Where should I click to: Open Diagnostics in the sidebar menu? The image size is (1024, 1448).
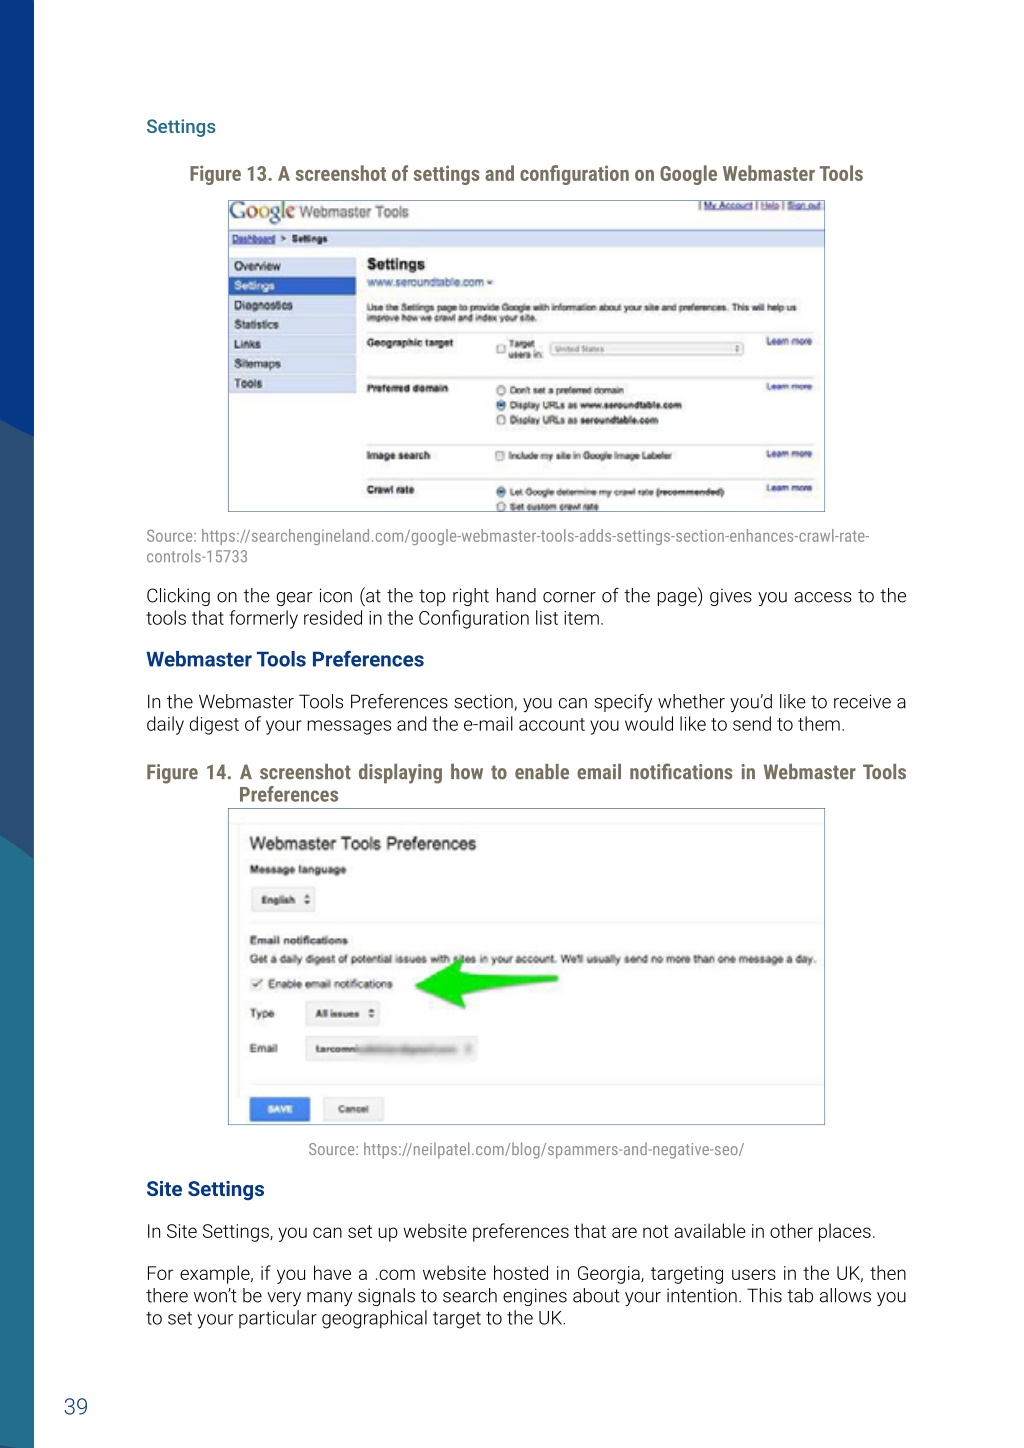[x=292, y=305]
